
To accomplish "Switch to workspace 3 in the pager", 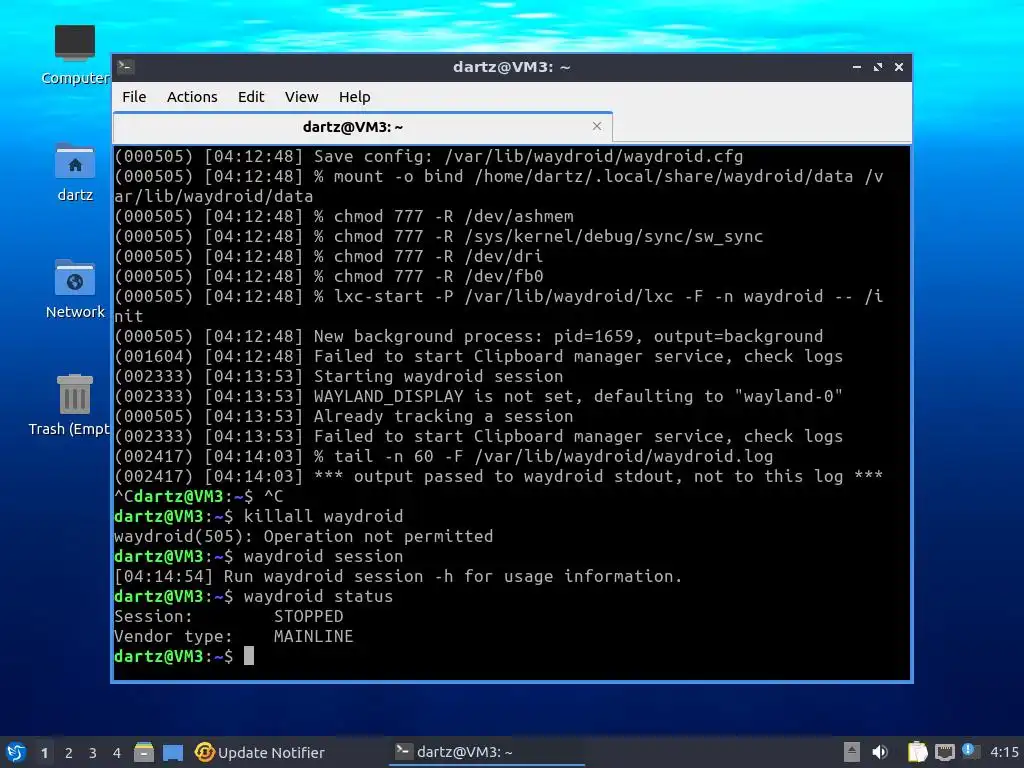I will [x=93, y=753].
